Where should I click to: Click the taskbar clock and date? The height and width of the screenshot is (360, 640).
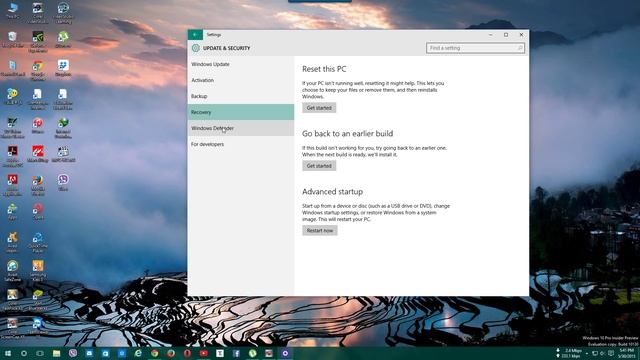pyautogui.click(x=627, y=353)
